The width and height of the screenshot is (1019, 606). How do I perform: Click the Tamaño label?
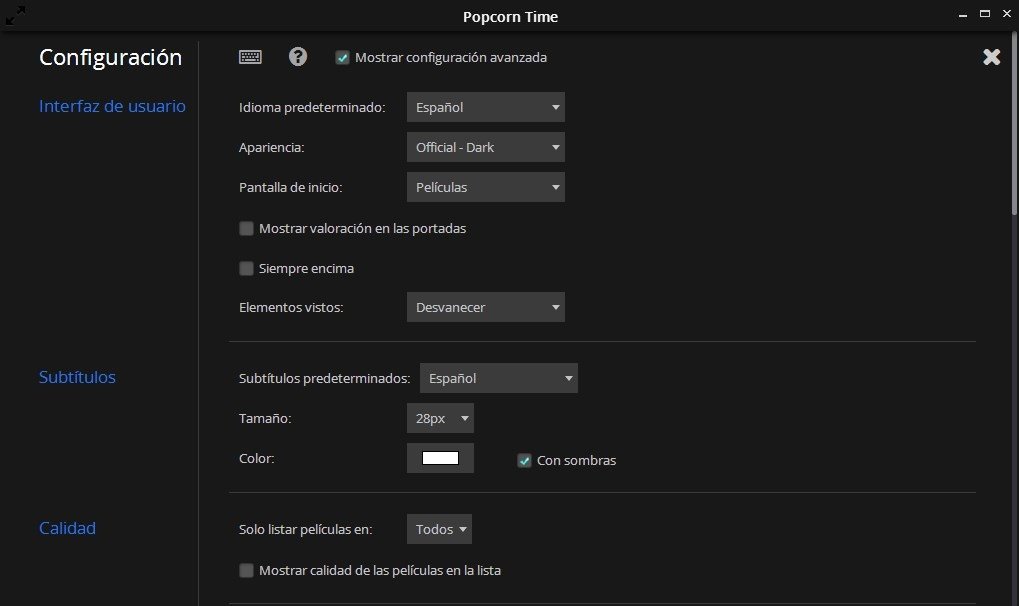[x=264, y=418]
